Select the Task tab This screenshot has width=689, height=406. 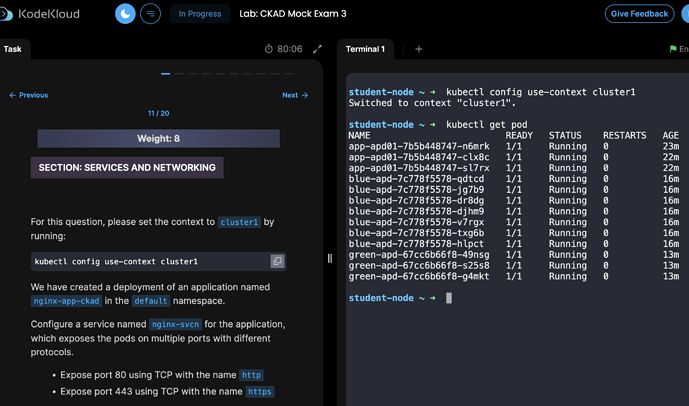[x=13, y=49]
